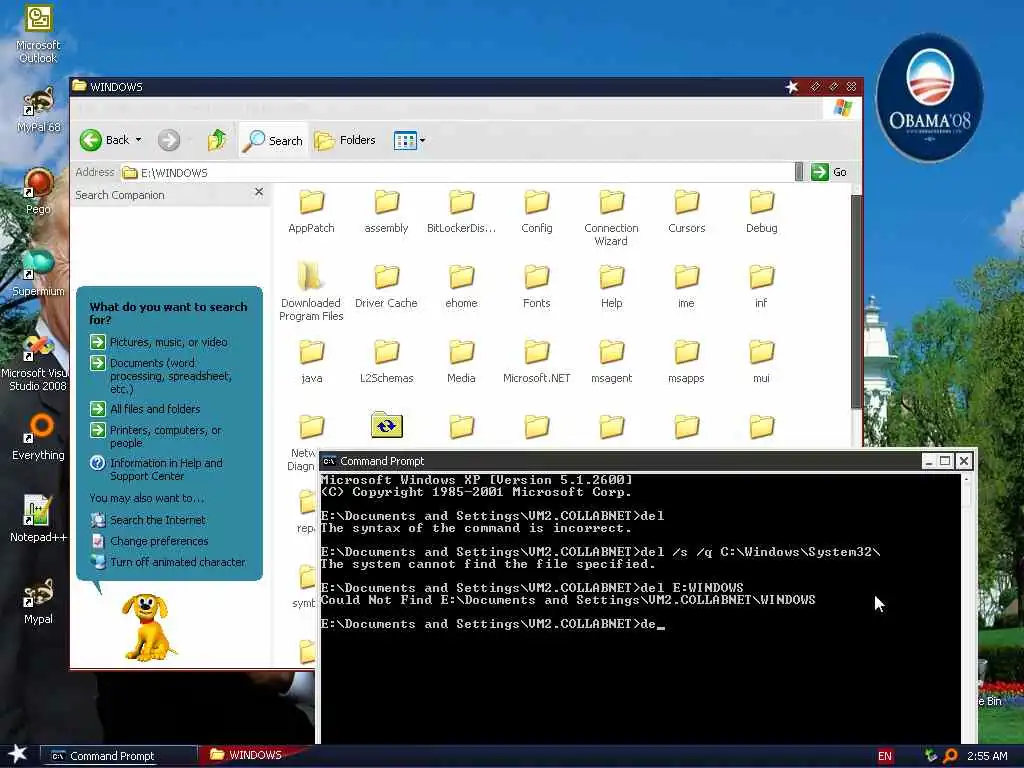1024x768 pixels.
Task: Click the Supermium desktop shortcut
Action: 38,273
